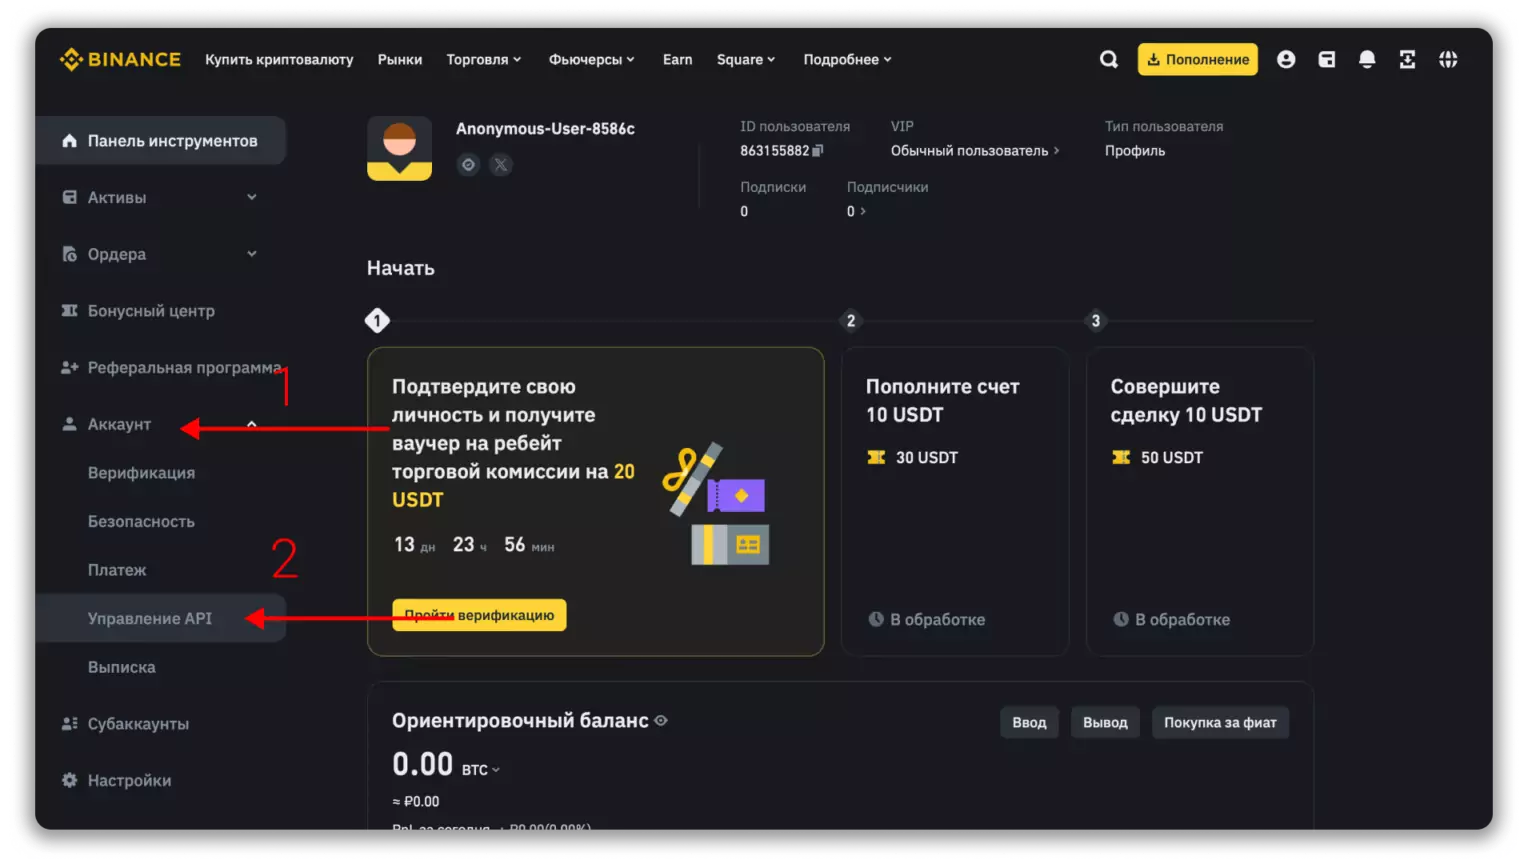Click Рынки in top navigation
The height and width of the screenshot is (864, 1536).
pos(400,59)
